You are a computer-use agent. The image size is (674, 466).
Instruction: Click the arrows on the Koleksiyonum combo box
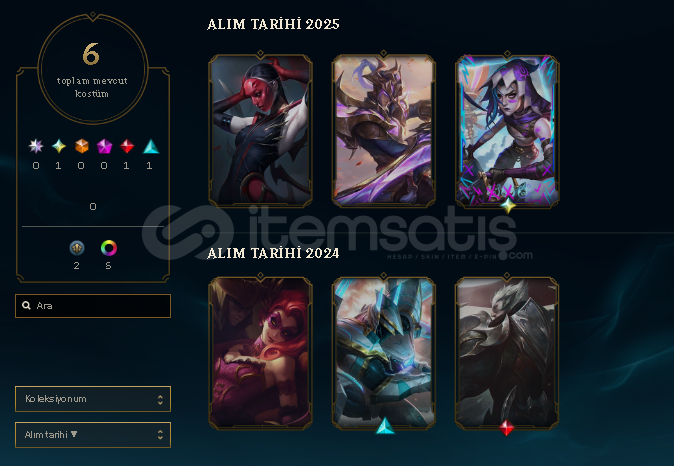(x=160, y=399)
